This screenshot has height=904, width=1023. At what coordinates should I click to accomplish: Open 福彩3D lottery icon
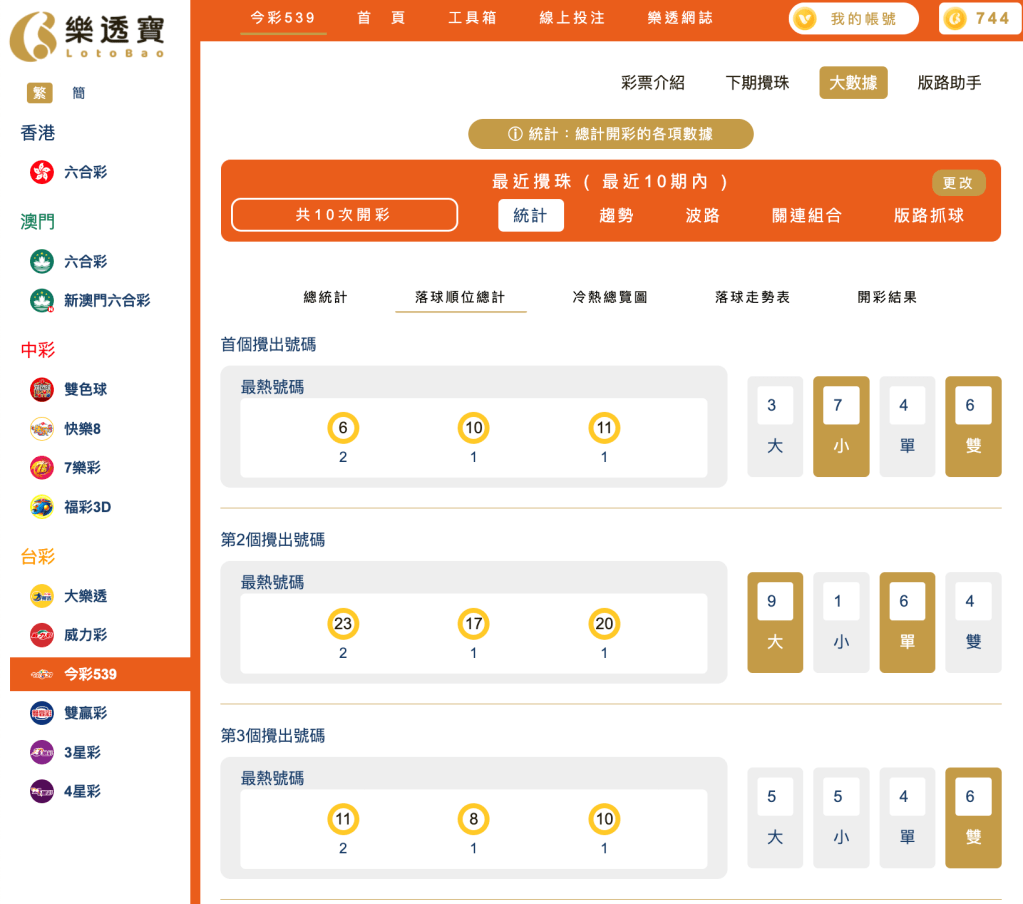(x=42, y=507)
